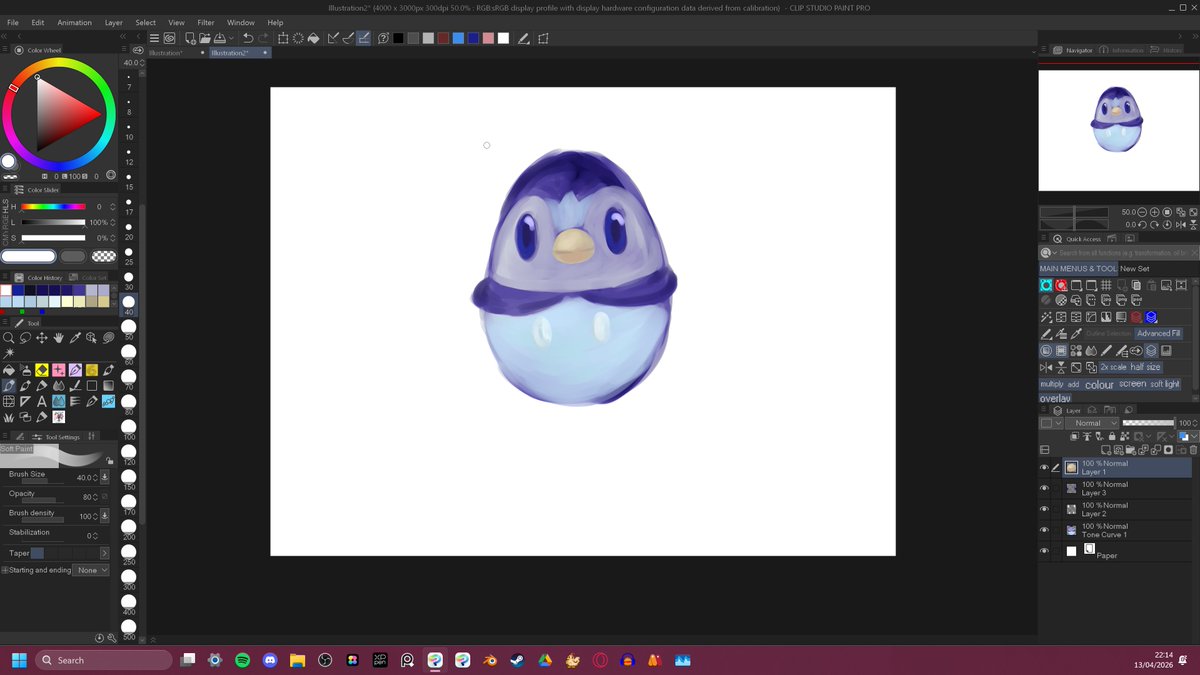The height and width of the screenshot is (675, 1200).
Task: Click the delete layer trash icon
Action: (x=1192, y=450)
